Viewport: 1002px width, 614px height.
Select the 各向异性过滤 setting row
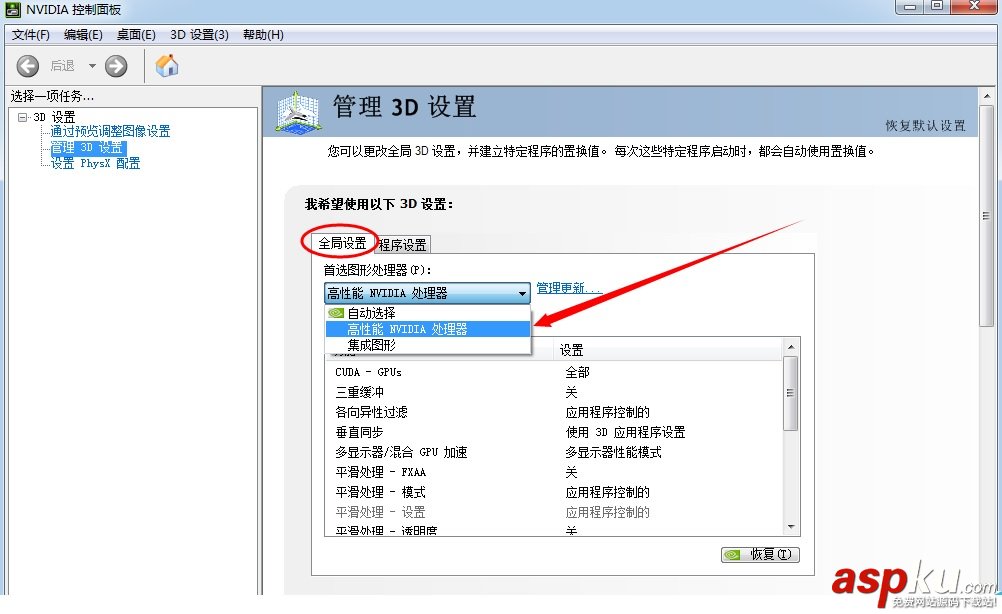point(553,412)
